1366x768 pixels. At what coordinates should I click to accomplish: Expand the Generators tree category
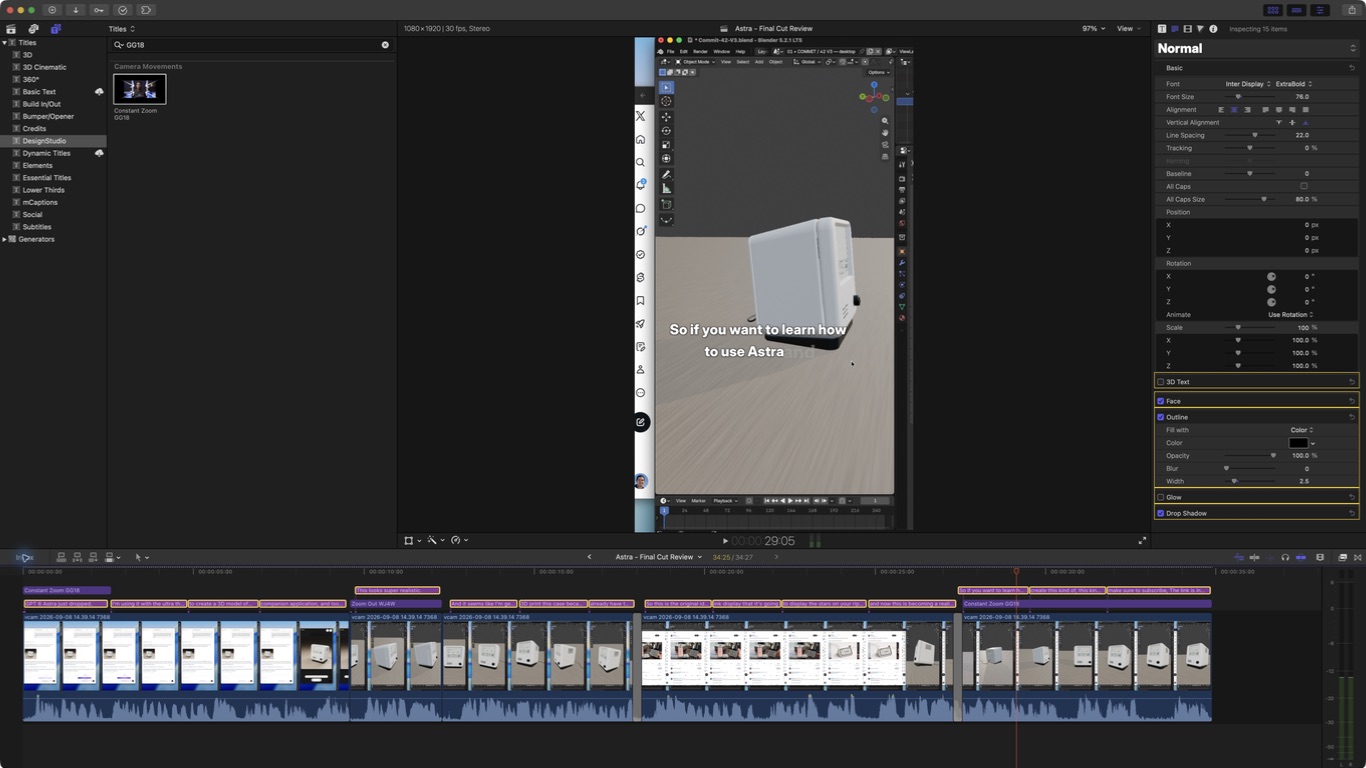coord(4,239)
